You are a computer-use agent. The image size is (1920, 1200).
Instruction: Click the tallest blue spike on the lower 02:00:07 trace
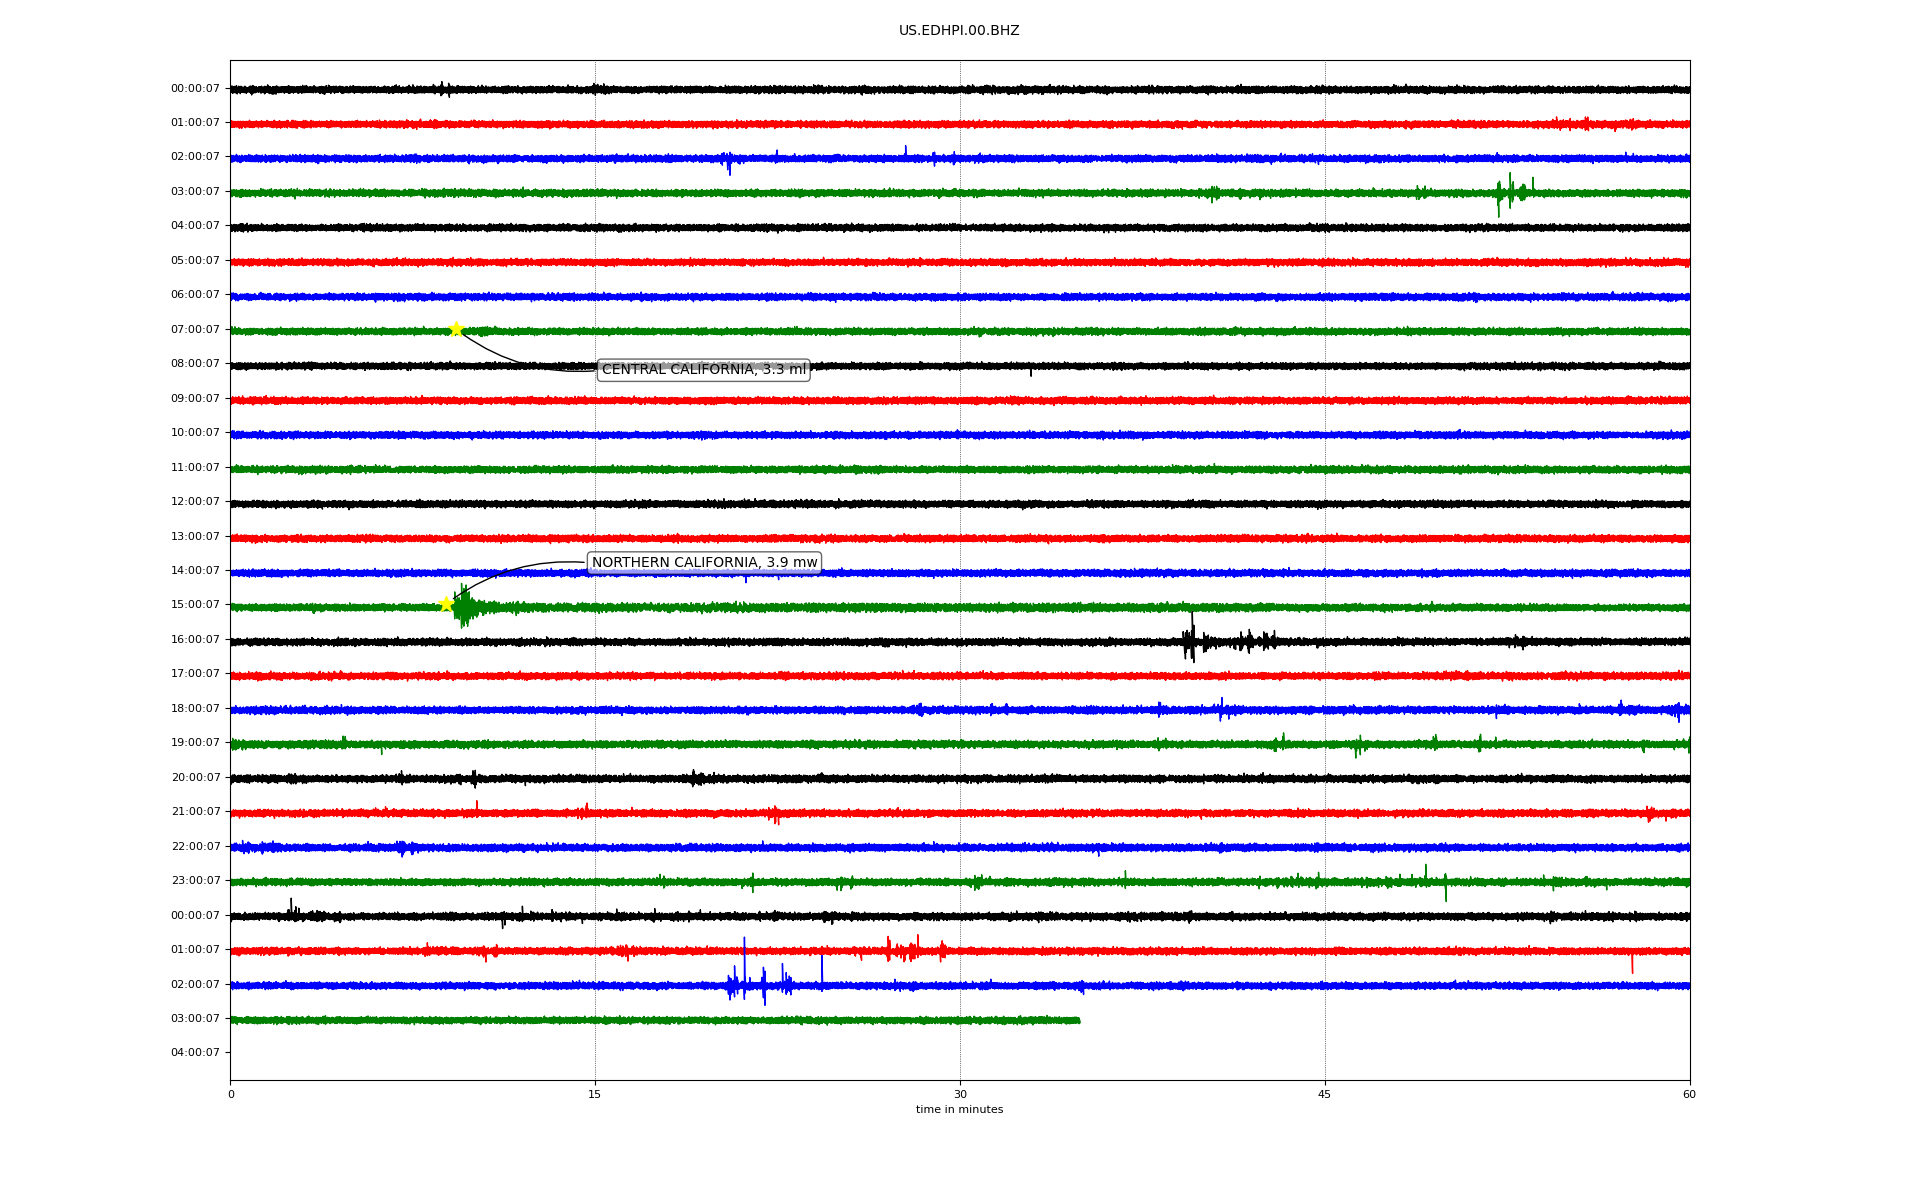tap(744, 965)
